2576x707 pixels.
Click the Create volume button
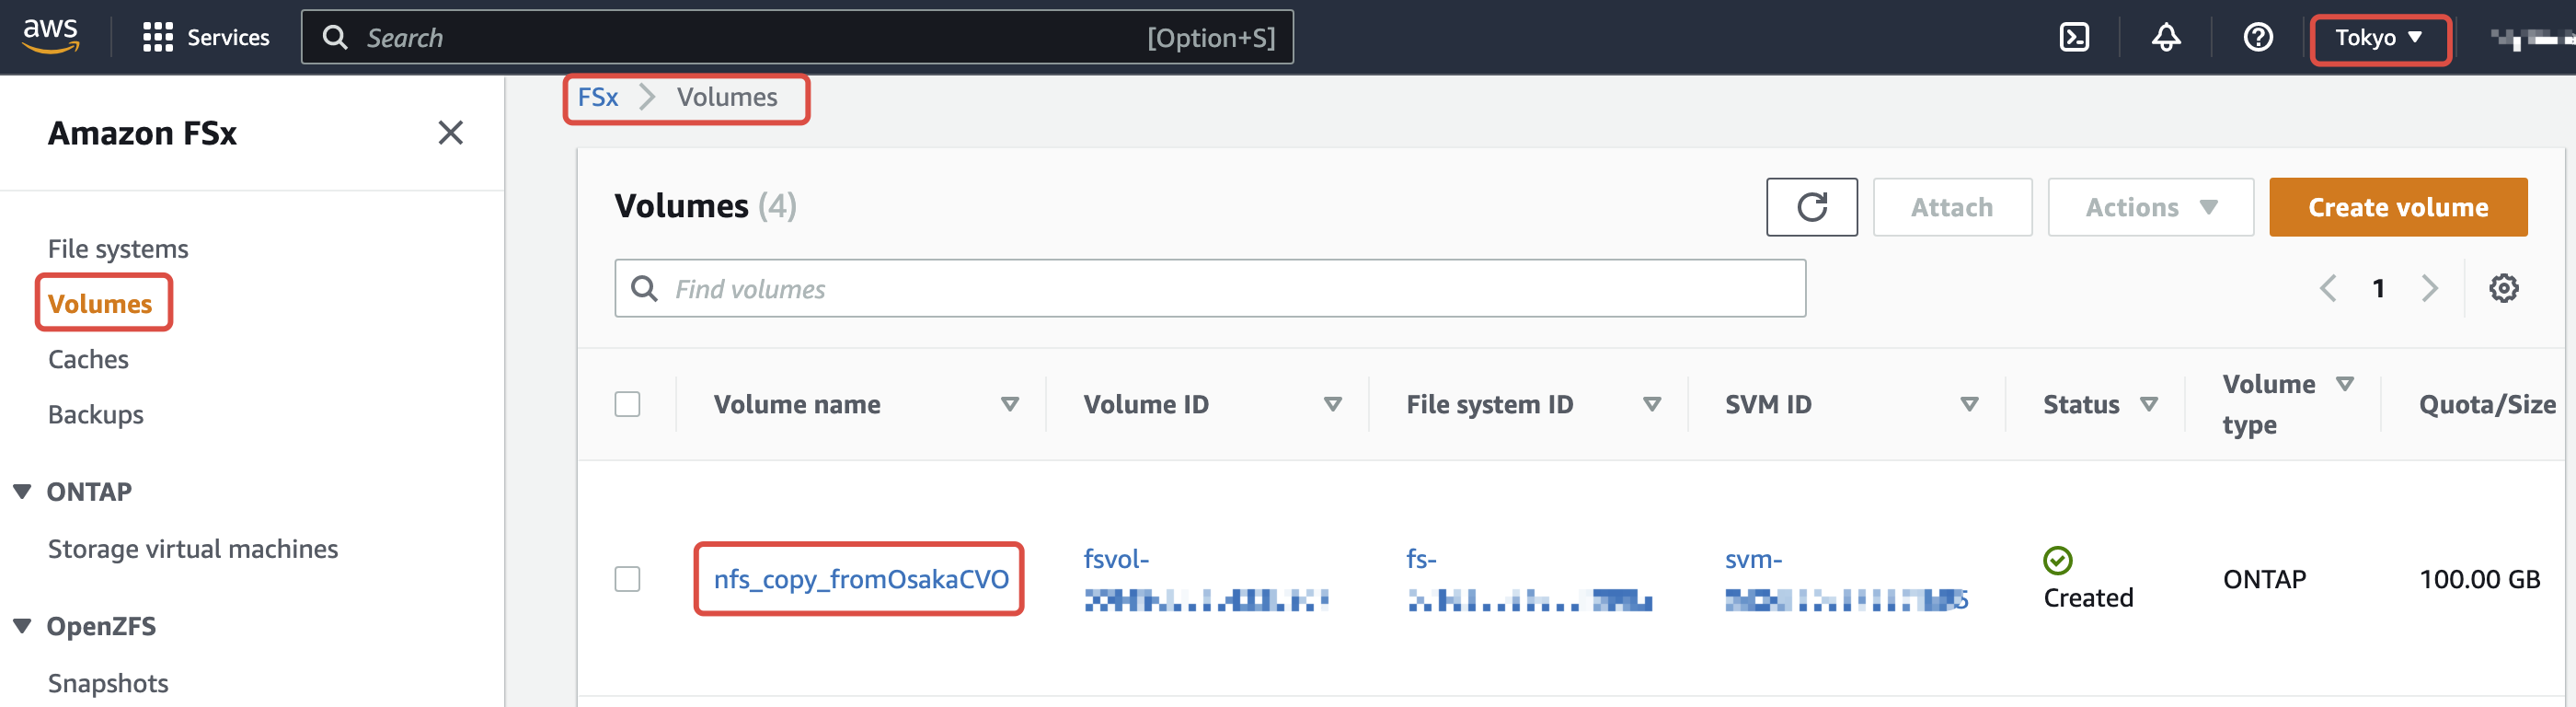2398,207
